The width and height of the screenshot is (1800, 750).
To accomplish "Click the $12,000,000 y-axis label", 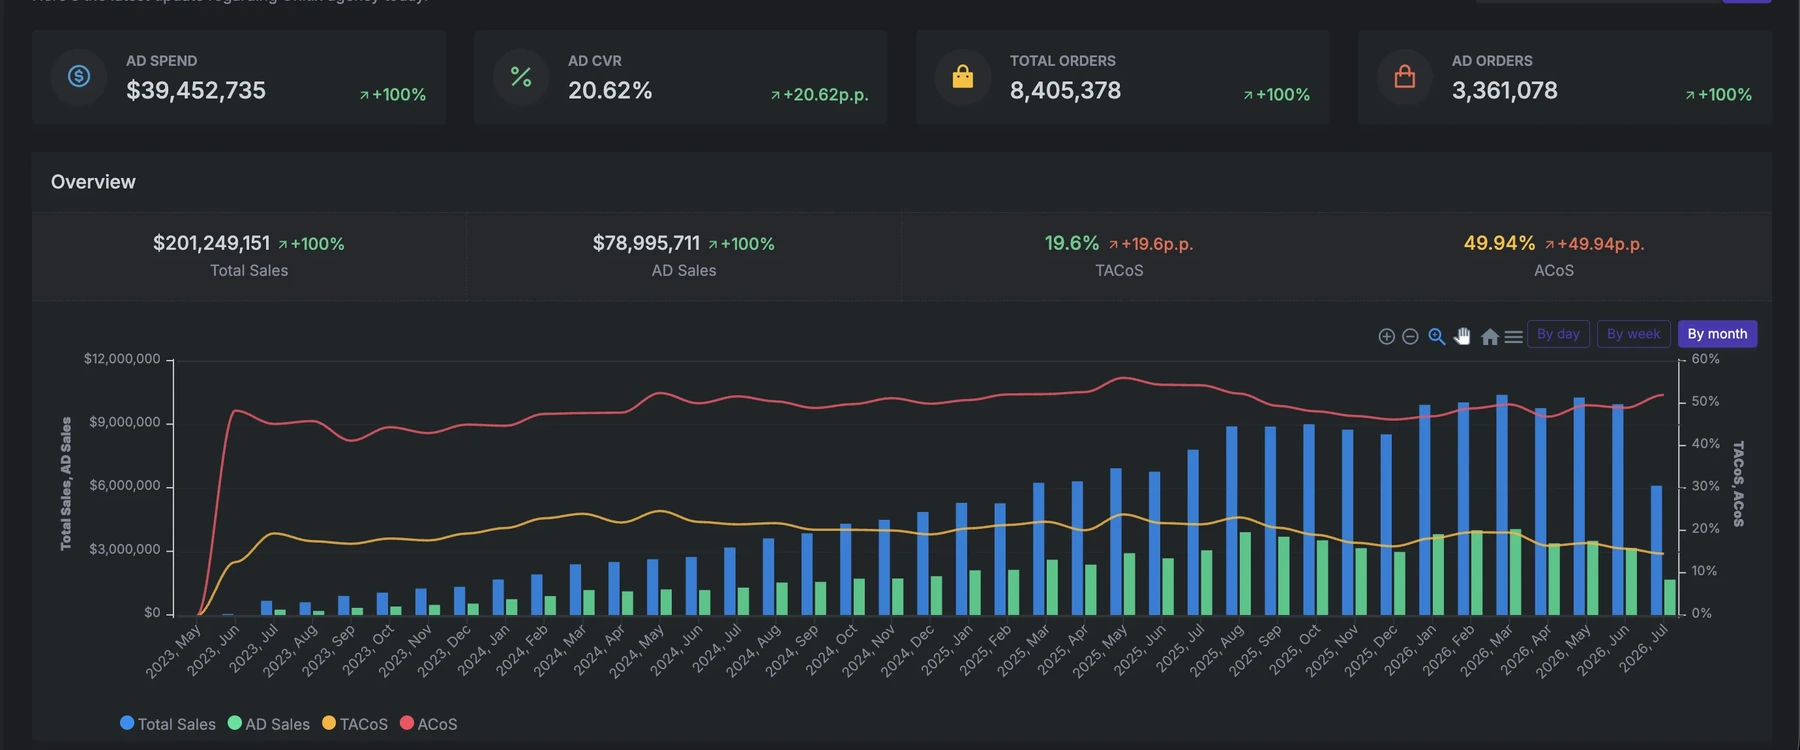I will coord(122,359).
